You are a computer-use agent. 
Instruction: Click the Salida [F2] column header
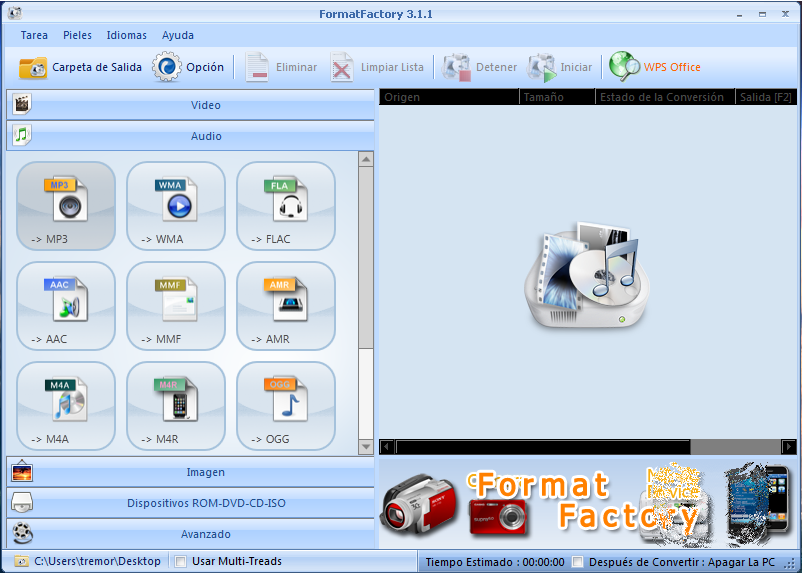(766, 97)
